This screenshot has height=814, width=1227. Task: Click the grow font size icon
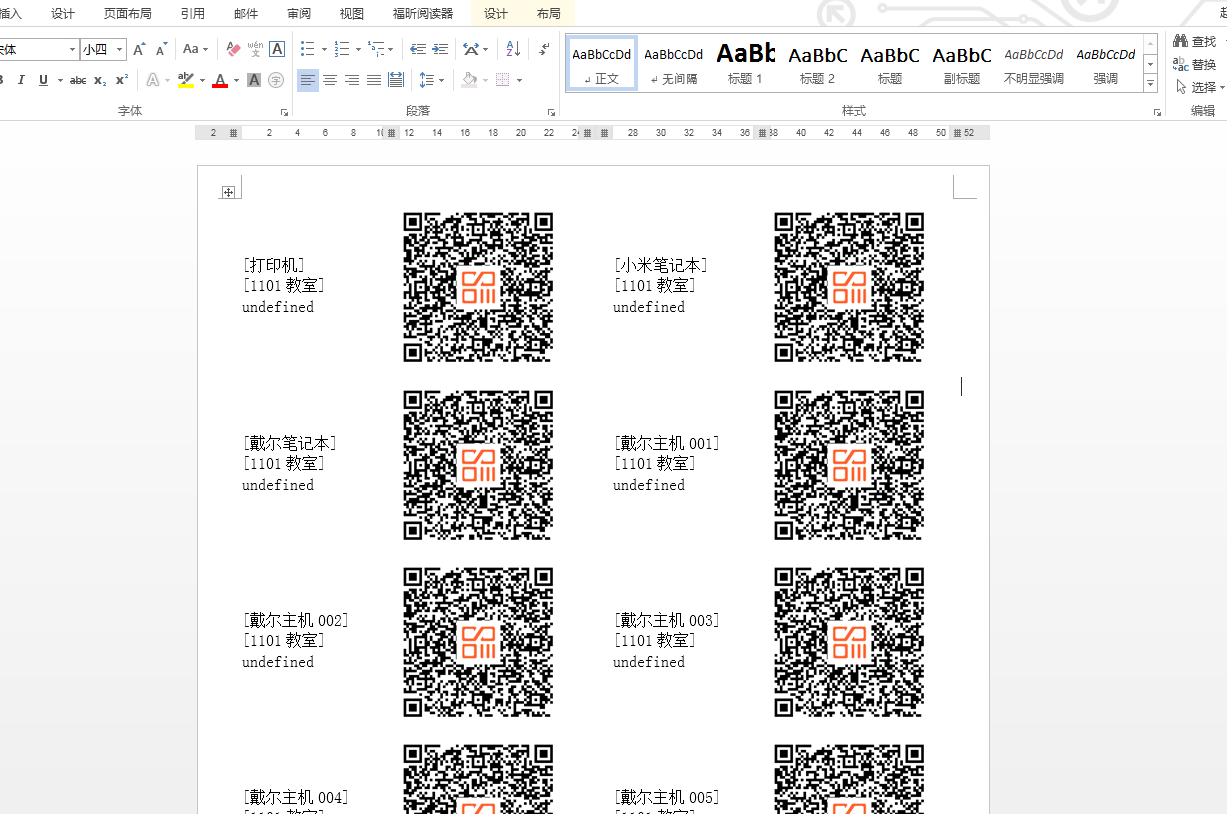click(139, 49)
